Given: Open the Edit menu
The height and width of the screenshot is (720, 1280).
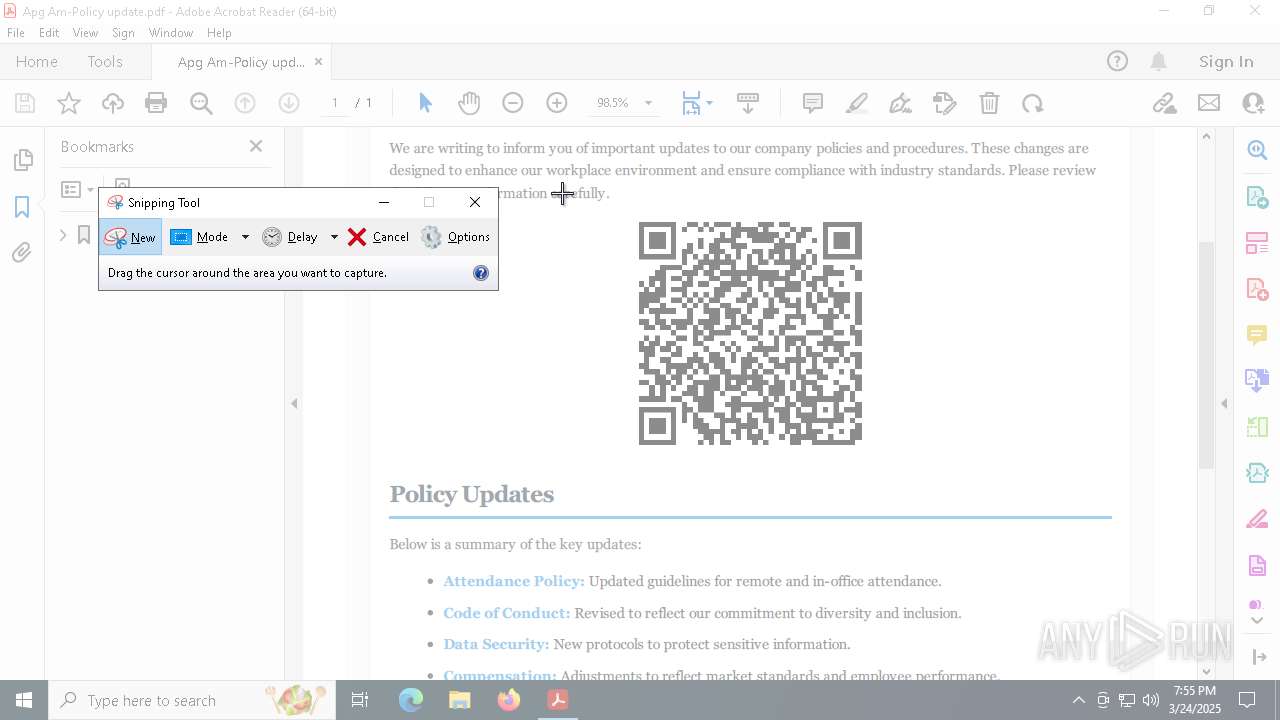Looking at the screenshot, I should [49, 33].
